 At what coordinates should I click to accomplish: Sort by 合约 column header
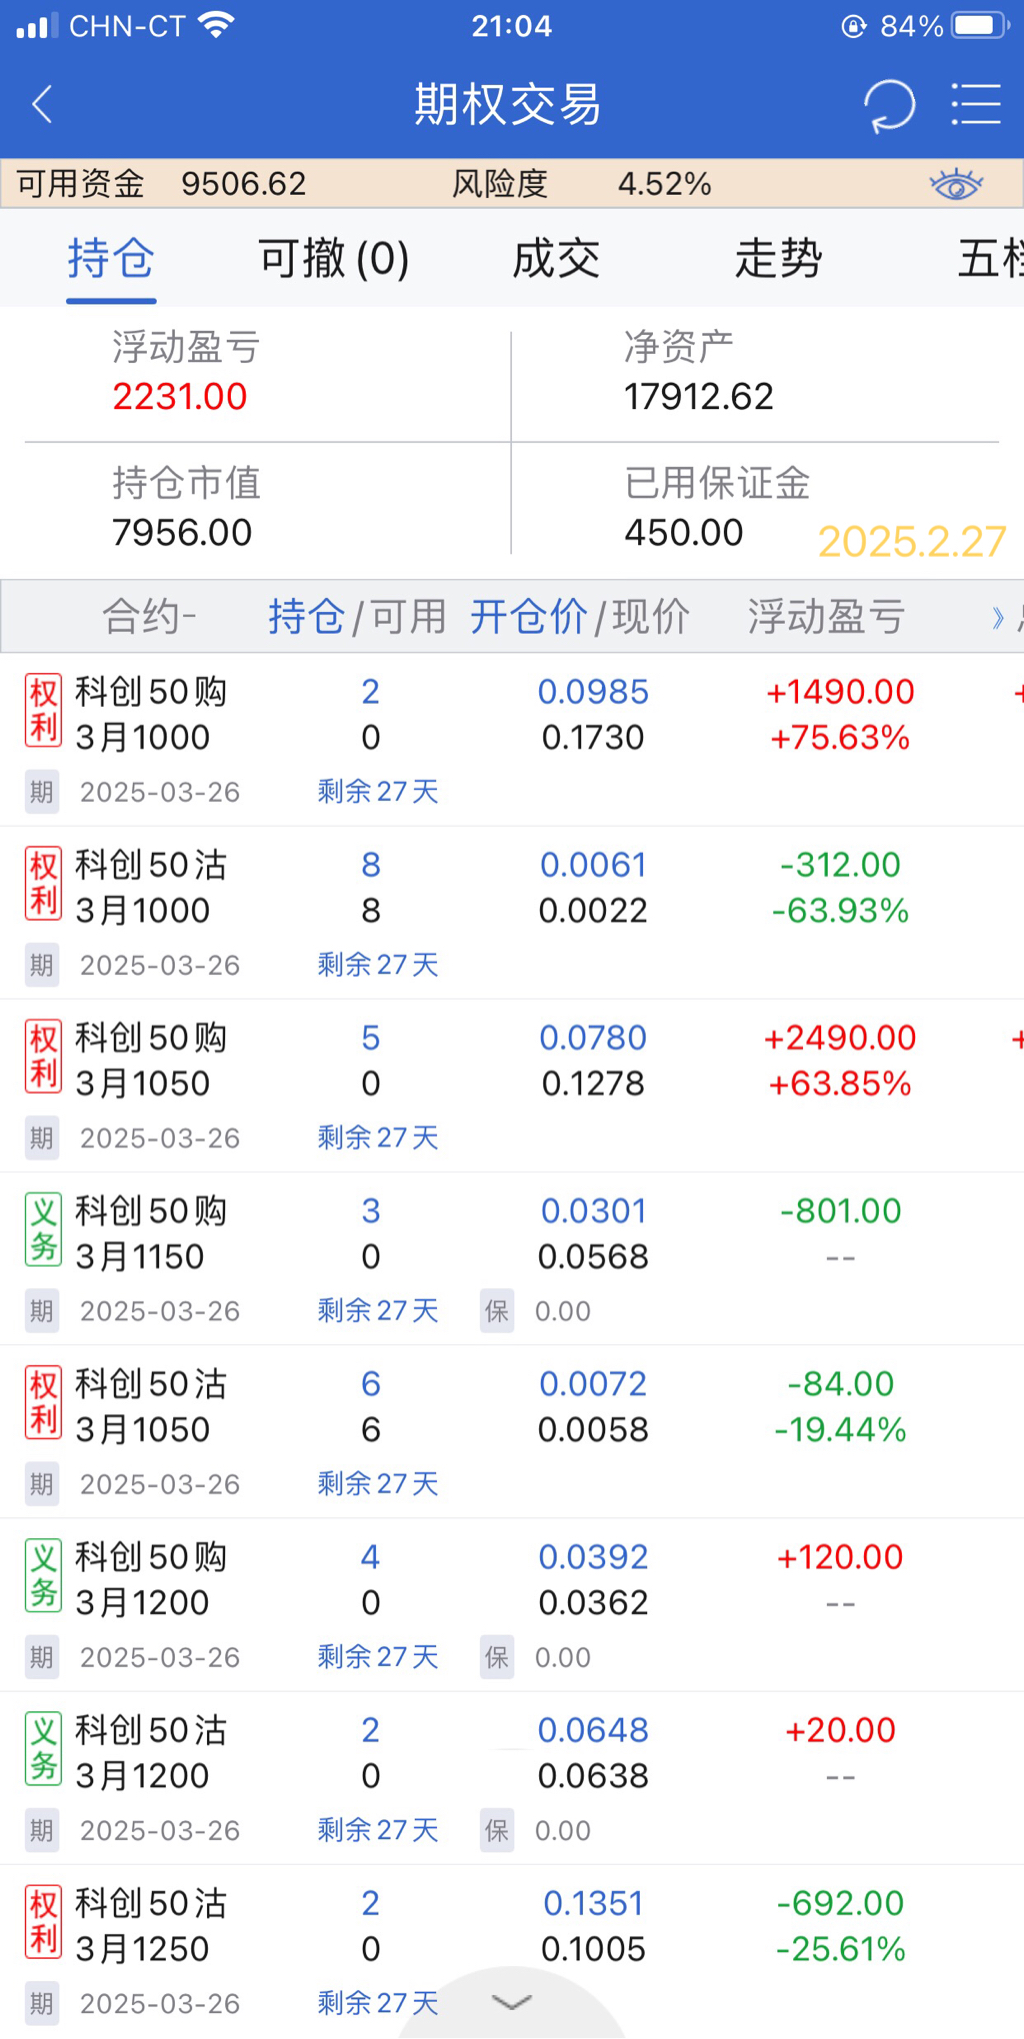(149, 617)
